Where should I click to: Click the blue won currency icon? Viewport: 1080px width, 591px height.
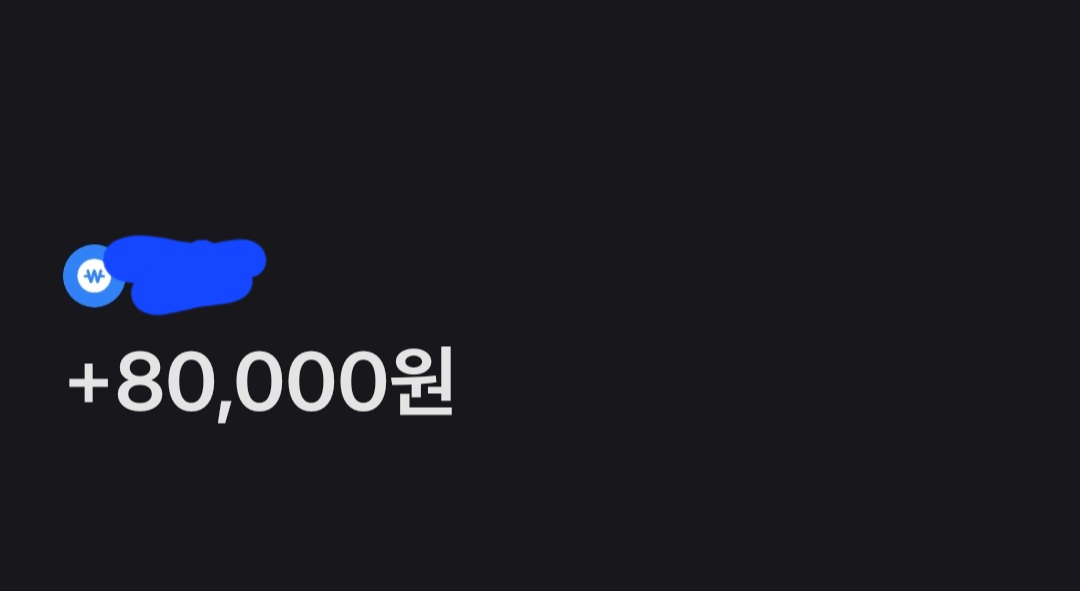coord(94,276)
